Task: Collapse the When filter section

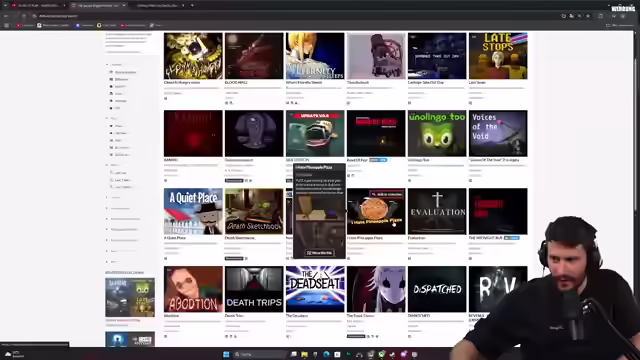Action: pos(113,165)
